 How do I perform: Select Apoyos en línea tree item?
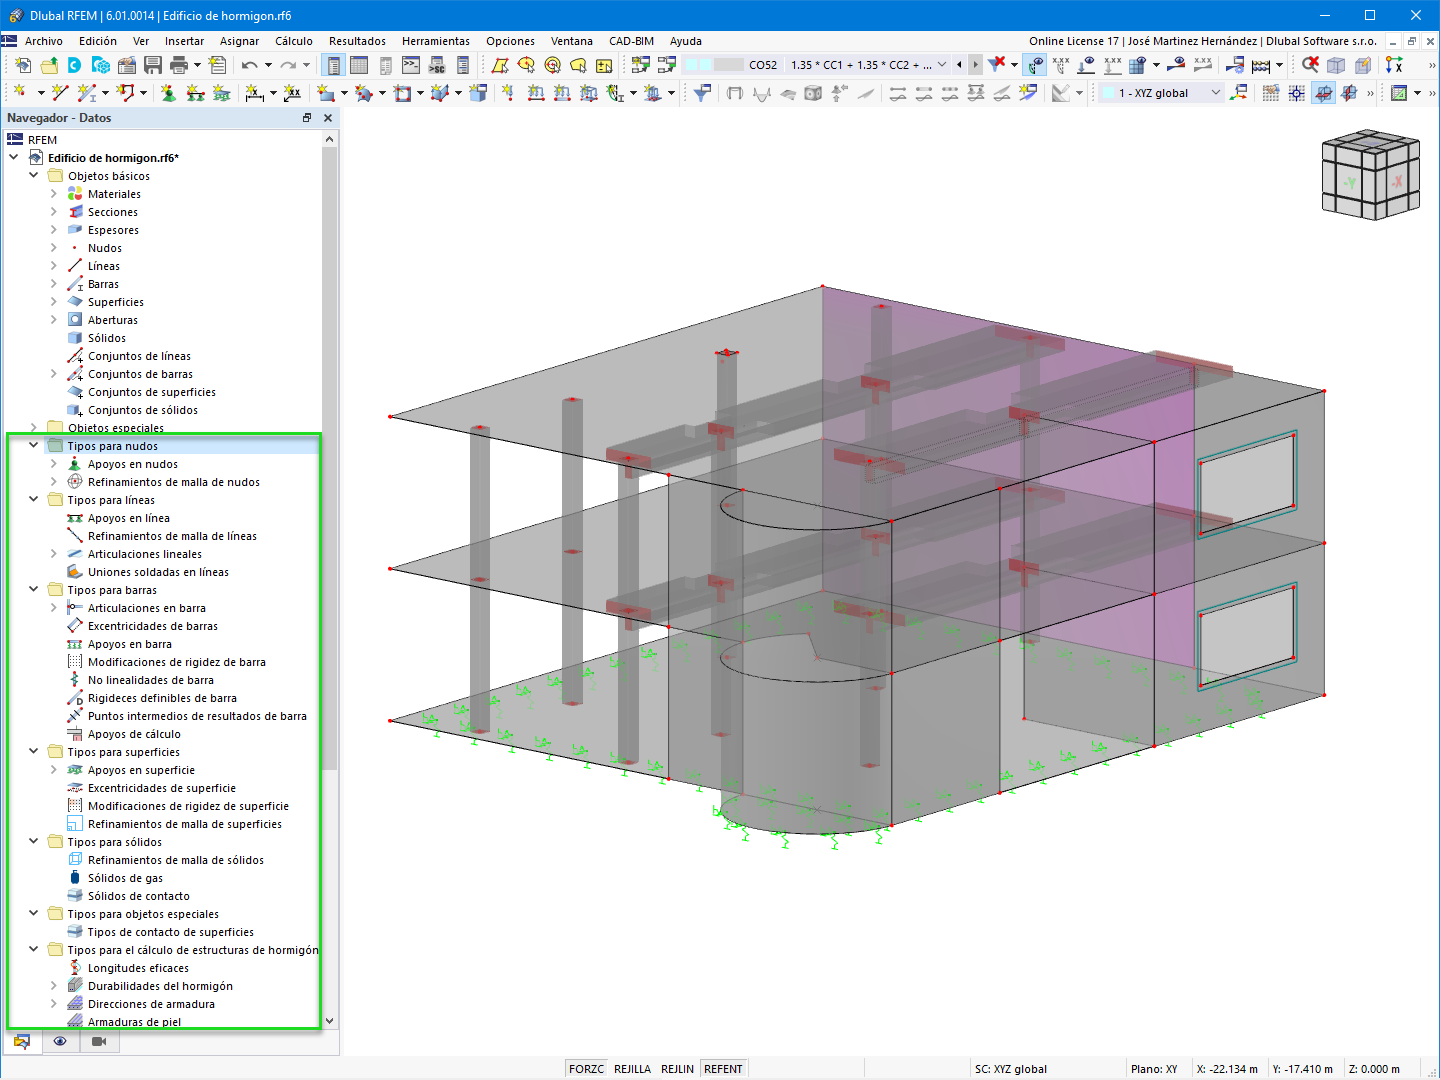coord(129,518)
